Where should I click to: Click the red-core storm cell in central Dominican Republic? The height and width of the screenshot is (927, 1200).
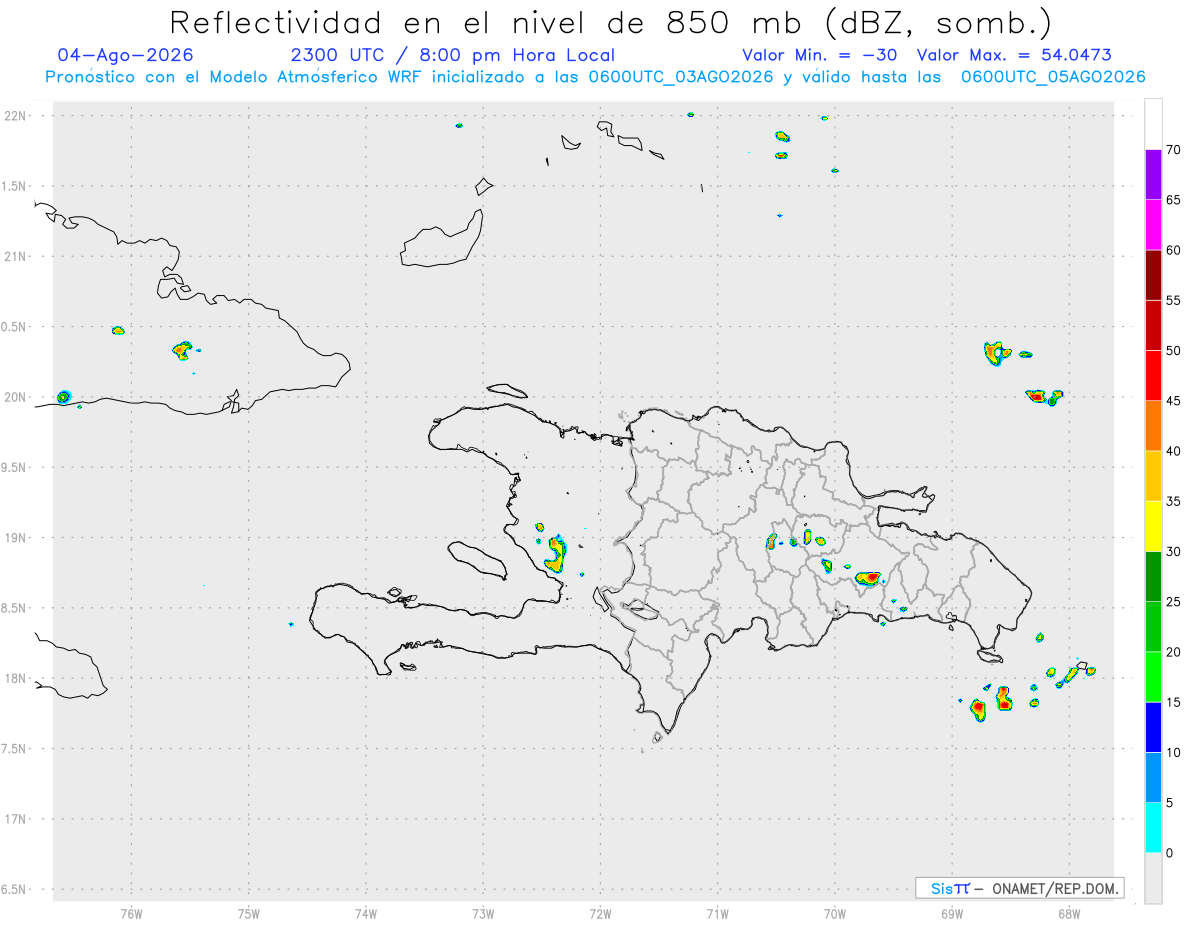coord(870,578)
